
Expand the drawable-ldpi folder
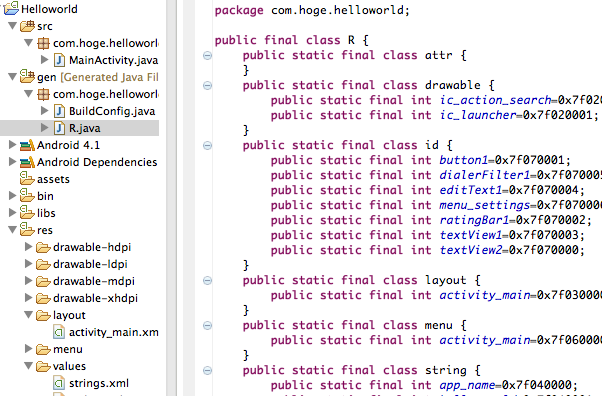click(x=28, y=263)
